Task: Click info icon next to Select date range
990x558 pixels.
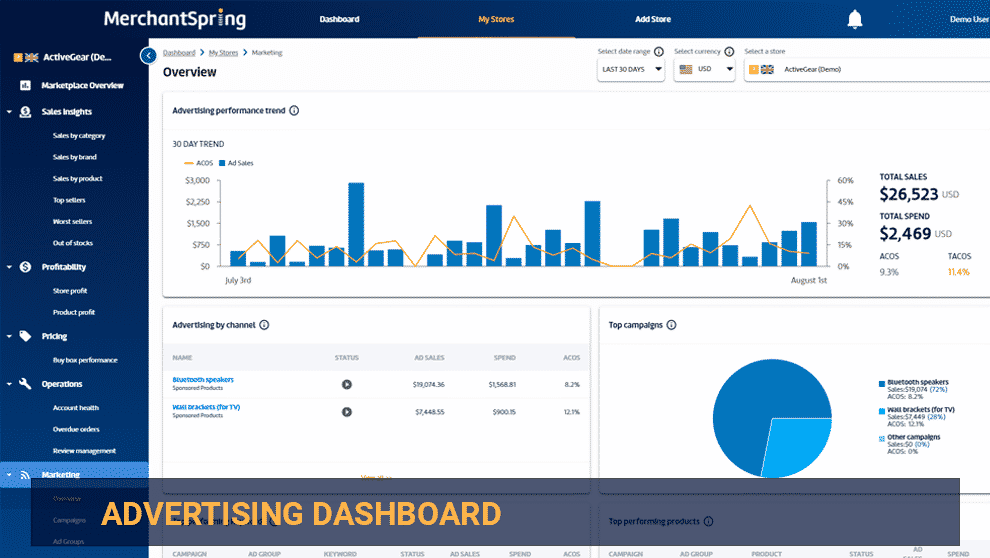Action: (659, 52)
